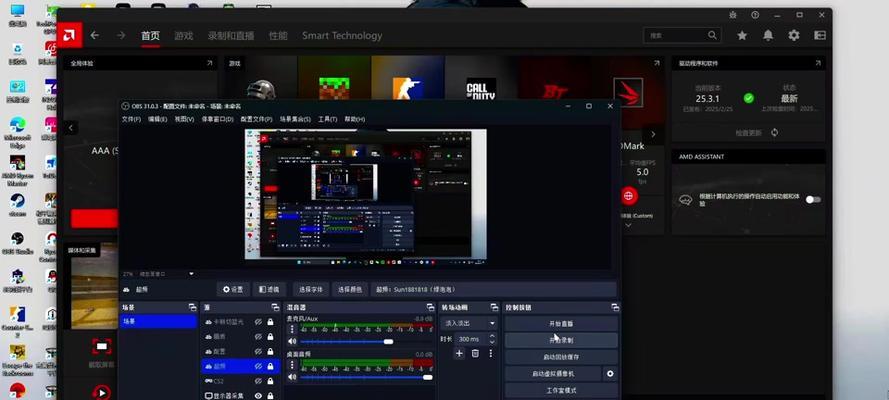The height and width of the screenshot is (400, 889).
Task: Mute the 麦克风/Aux speaker icon
Action: click(x=293, y=342)
